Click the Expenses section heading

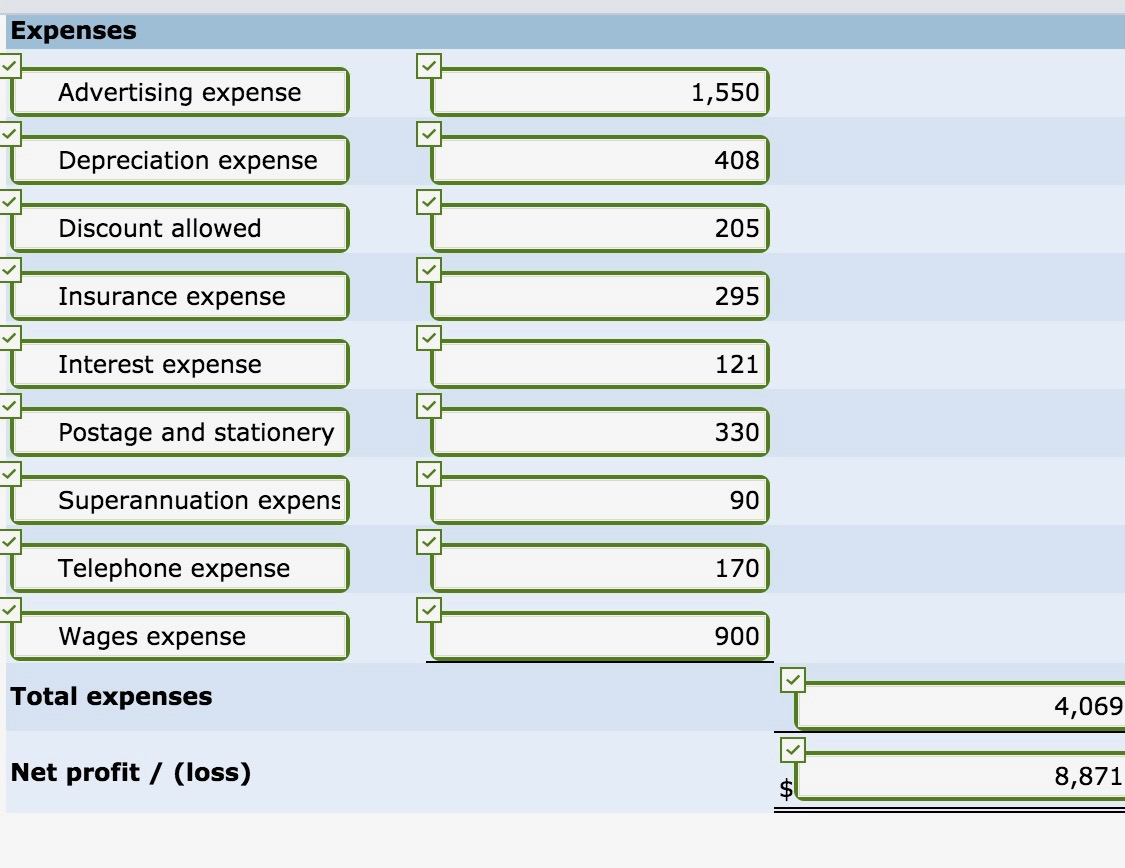tap(73, 31)
